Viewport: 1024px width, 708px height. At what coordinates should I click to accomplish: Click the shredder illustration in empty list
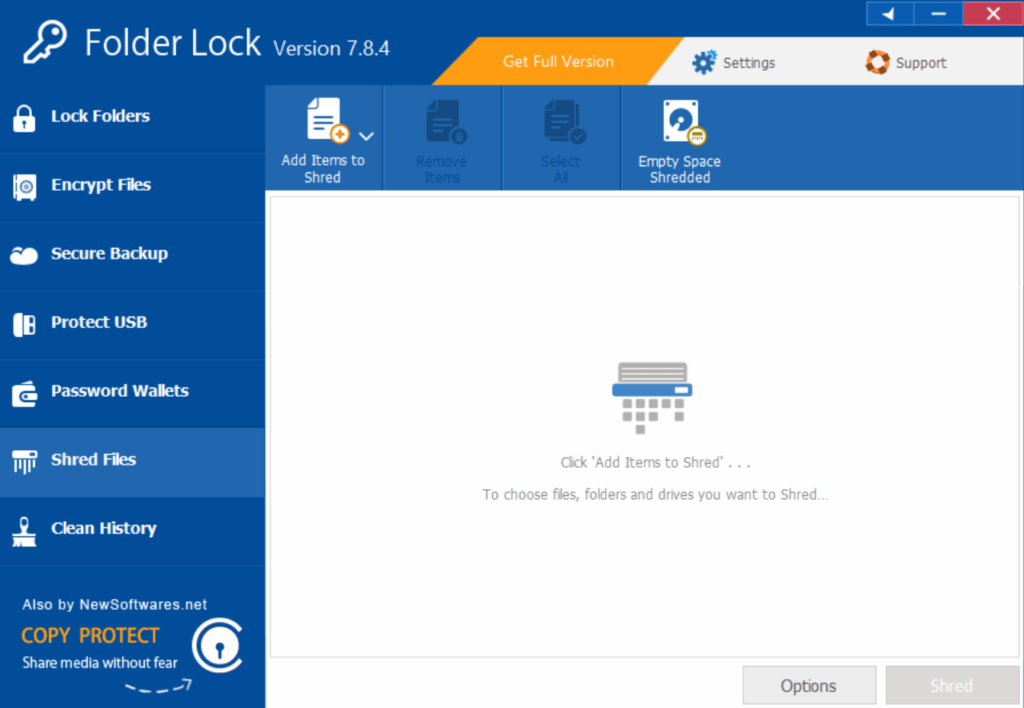coord(652,398)
